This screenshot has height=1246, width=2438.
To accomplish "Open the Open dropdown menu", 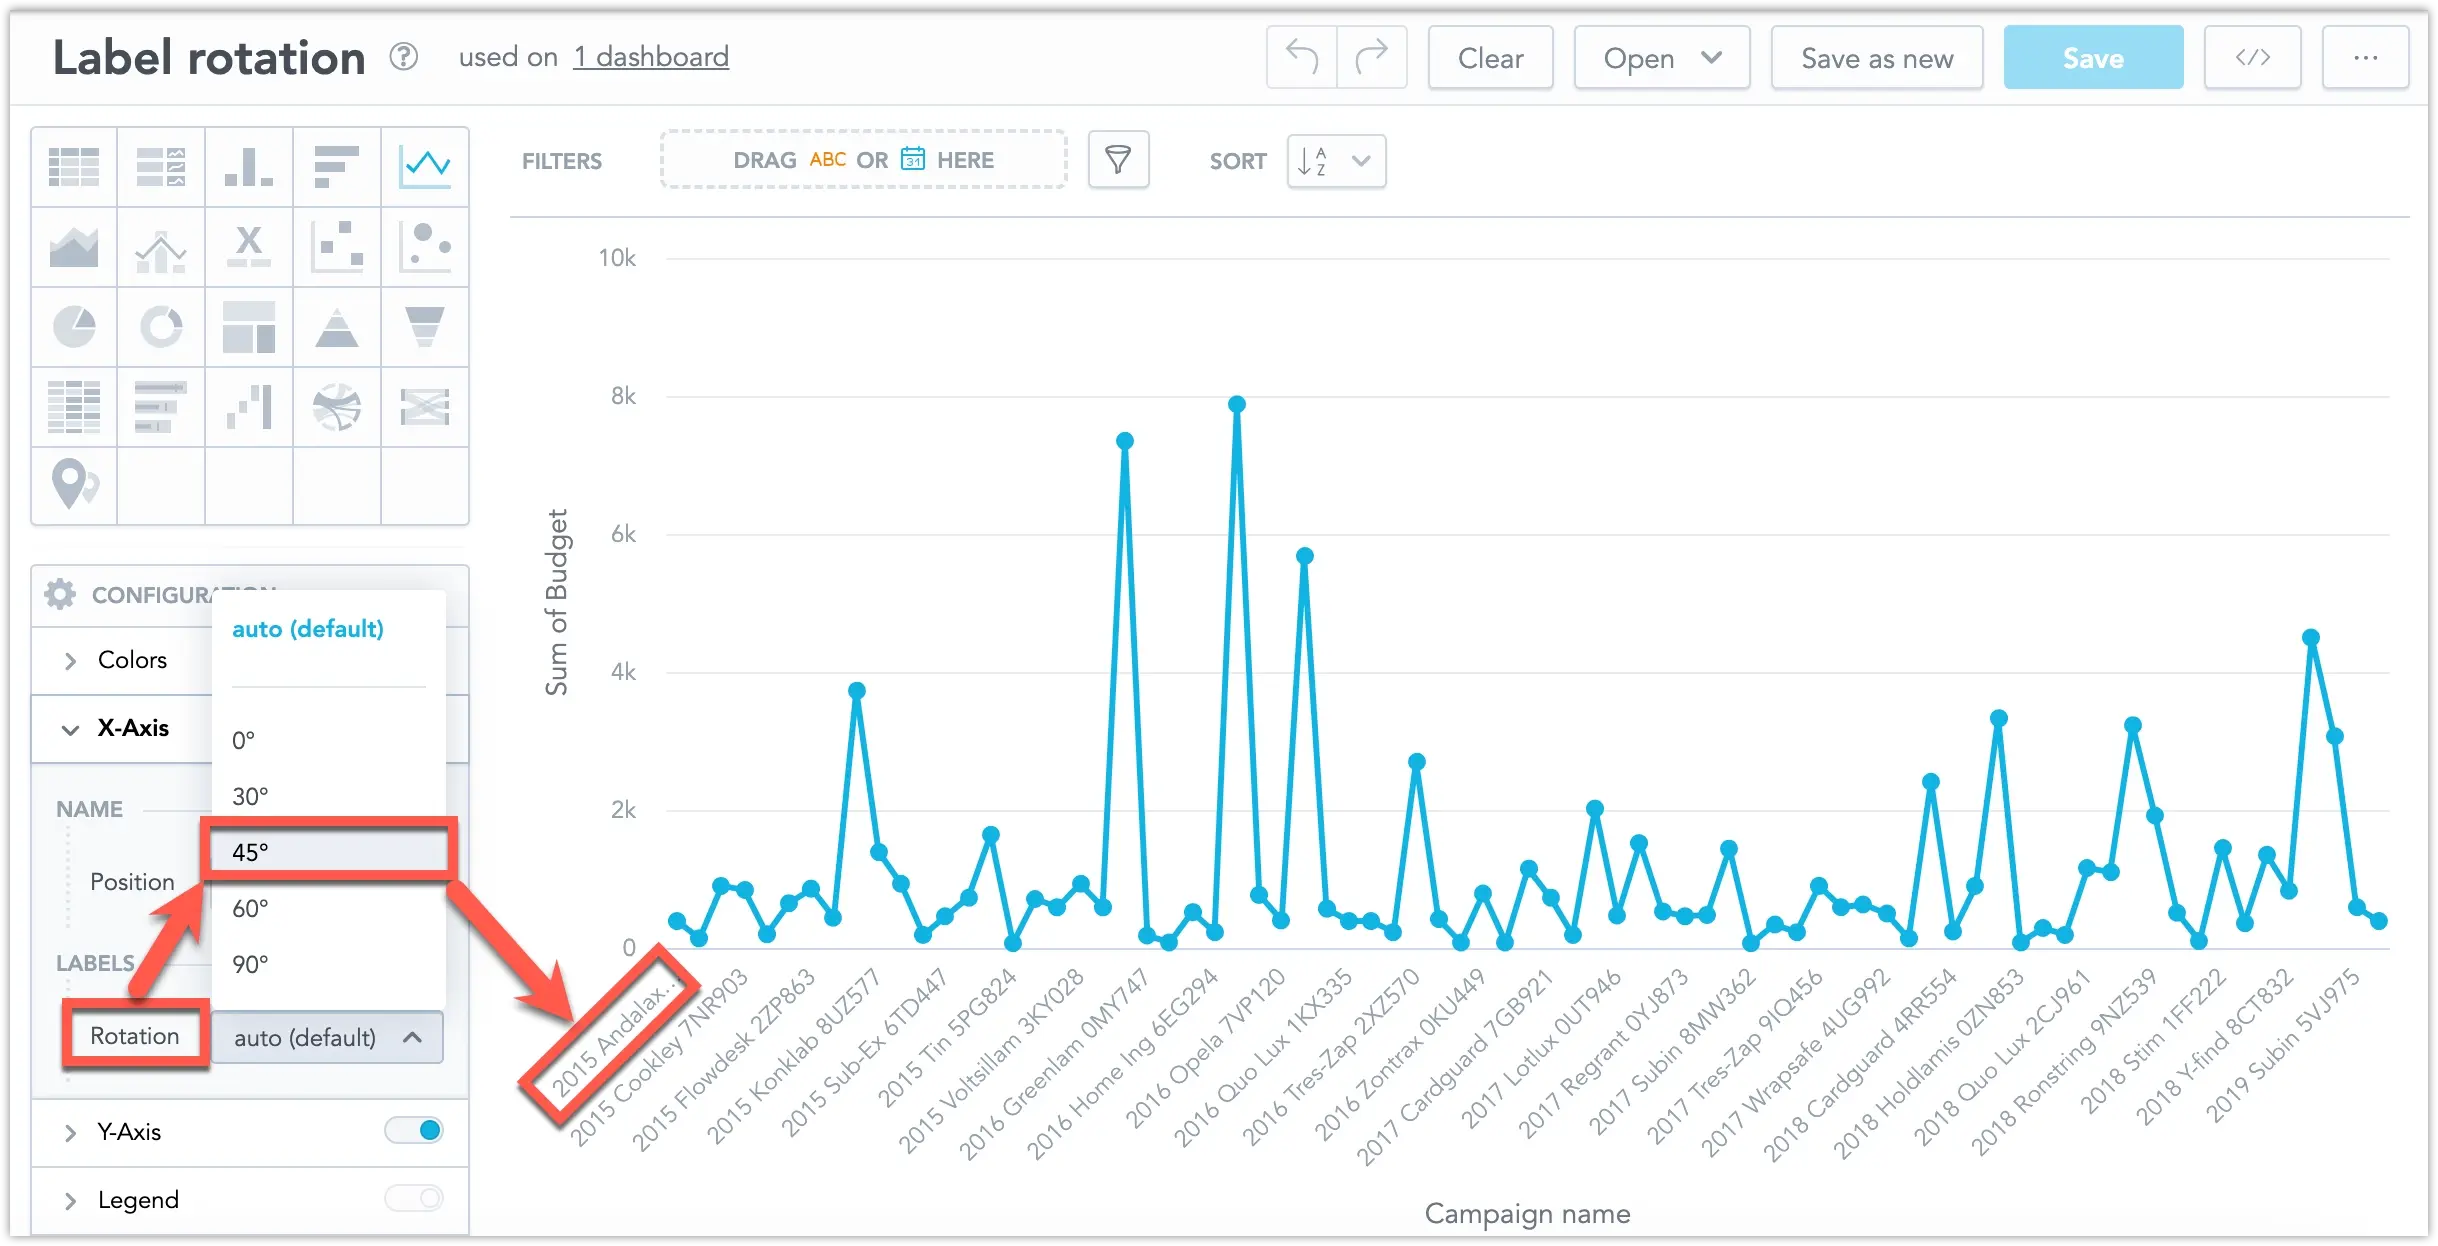I will point(1660,57).
